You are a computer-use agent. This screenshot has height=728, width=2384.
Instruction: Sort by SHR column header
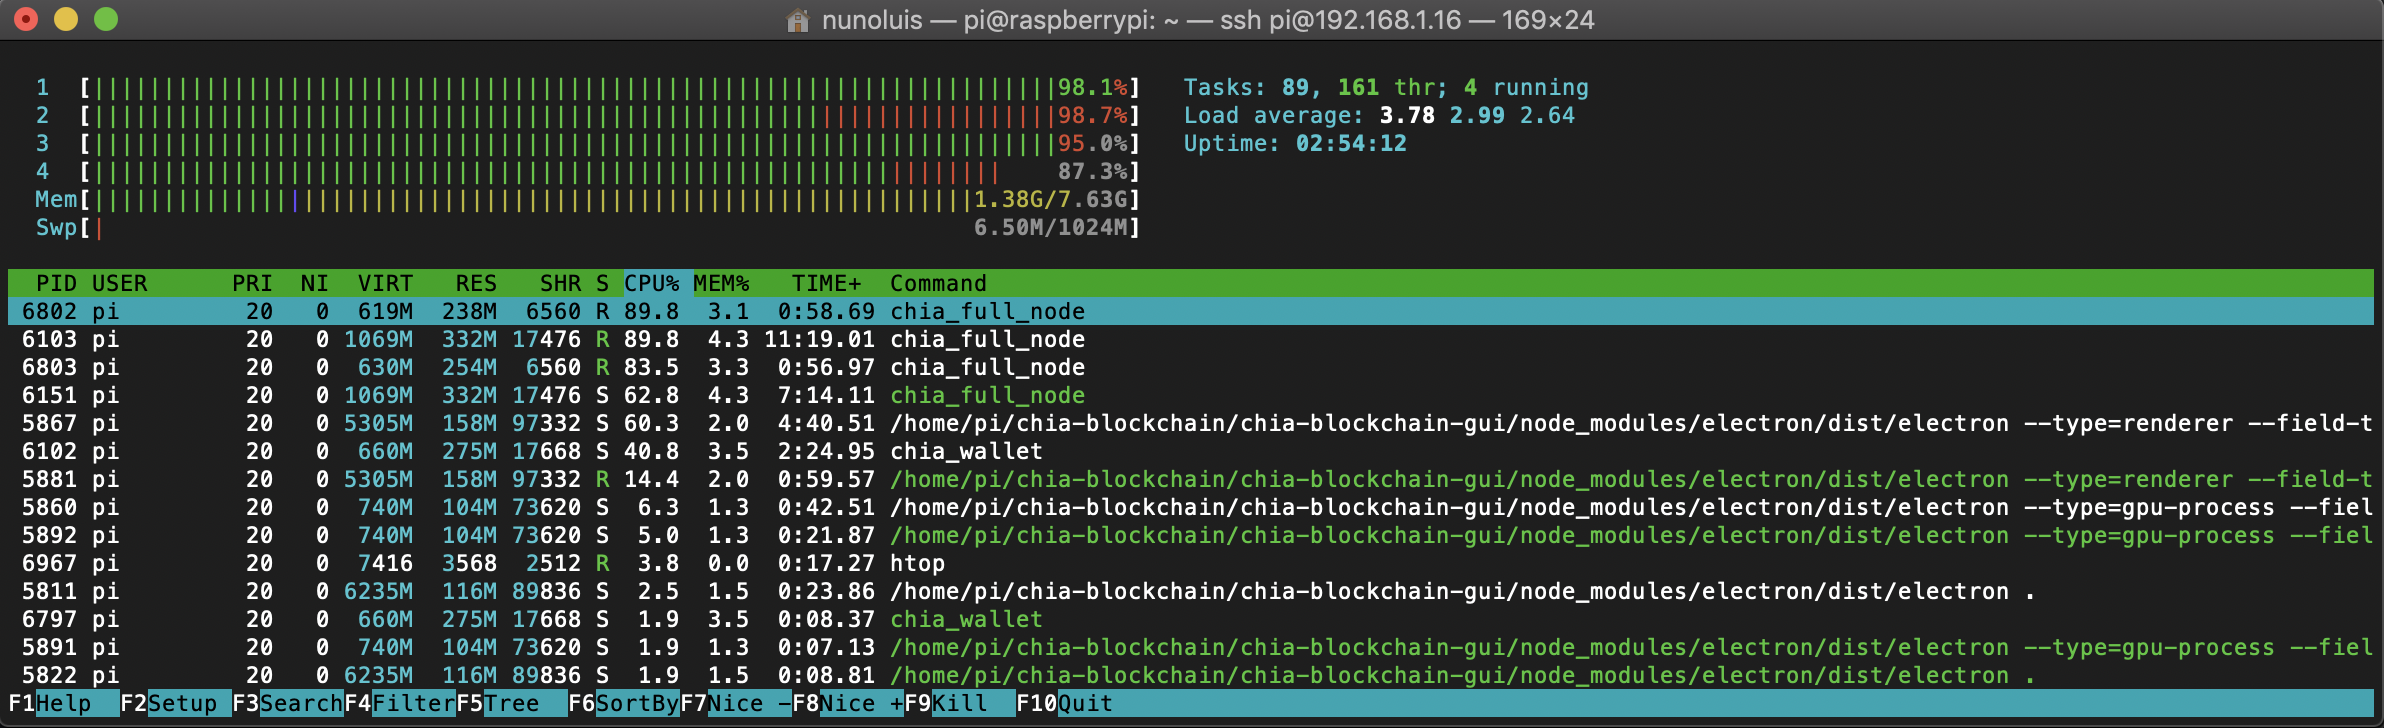(560, 283)
